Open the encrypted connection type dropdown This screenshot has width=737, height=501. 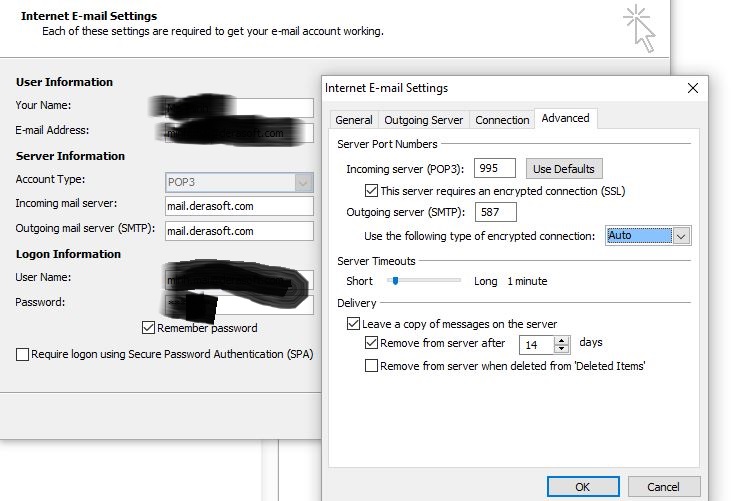coord(681,236)
